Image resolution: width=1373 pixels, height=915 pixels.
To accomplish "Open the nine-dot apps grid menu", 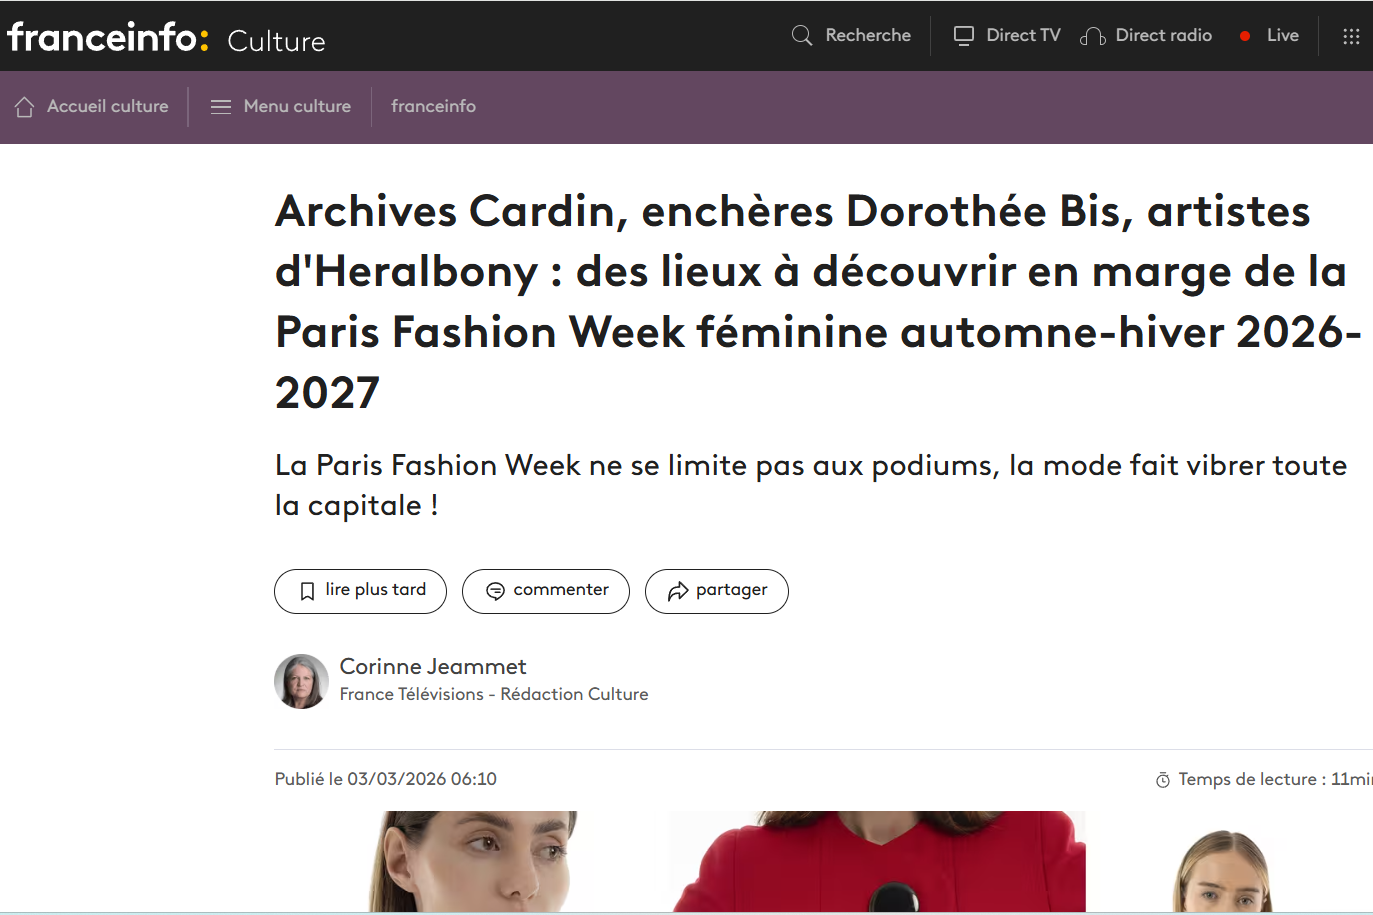I will (1351, 36).
